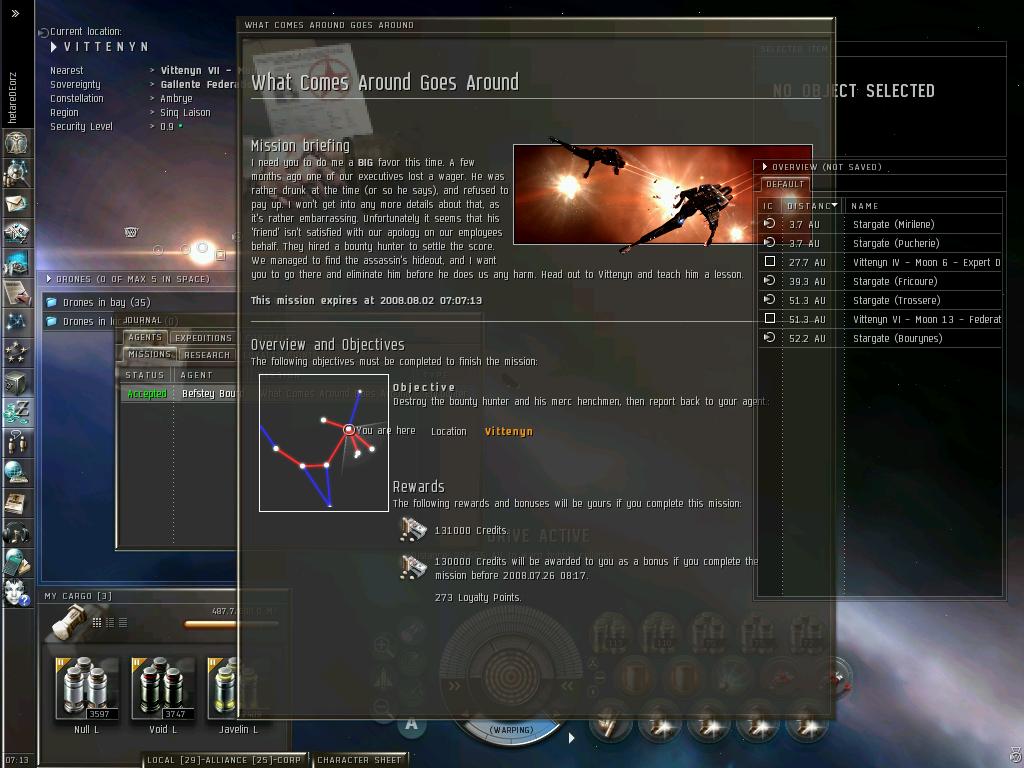The height and width of the screenshot is (768, 1024).
Task: Open the Journal book icon in sidebar
Action: (x=16, y=503)
